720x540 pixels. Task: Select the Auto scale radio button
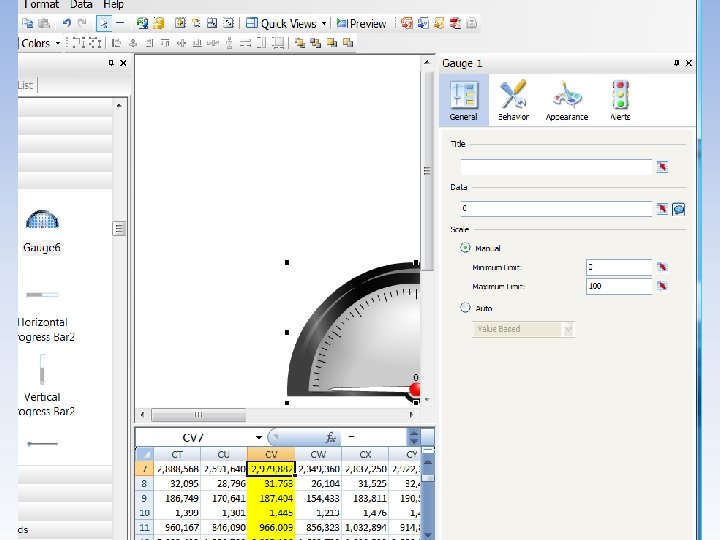pos(465,307)
